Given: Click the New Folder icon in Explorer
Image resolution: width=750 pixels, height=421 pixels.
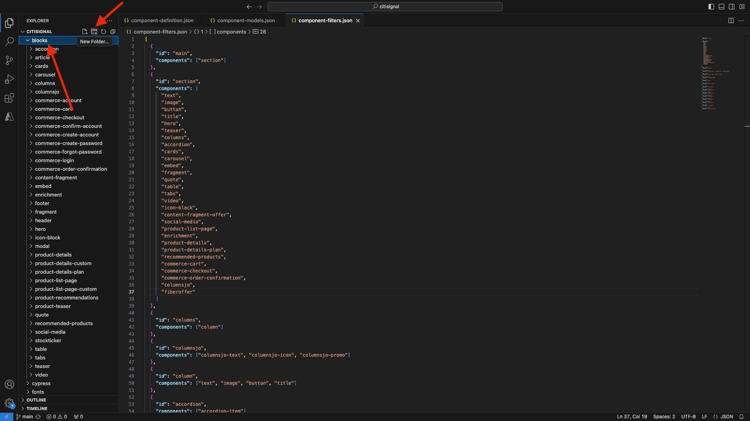Looking at the screenshot, I should click(94, 32).
